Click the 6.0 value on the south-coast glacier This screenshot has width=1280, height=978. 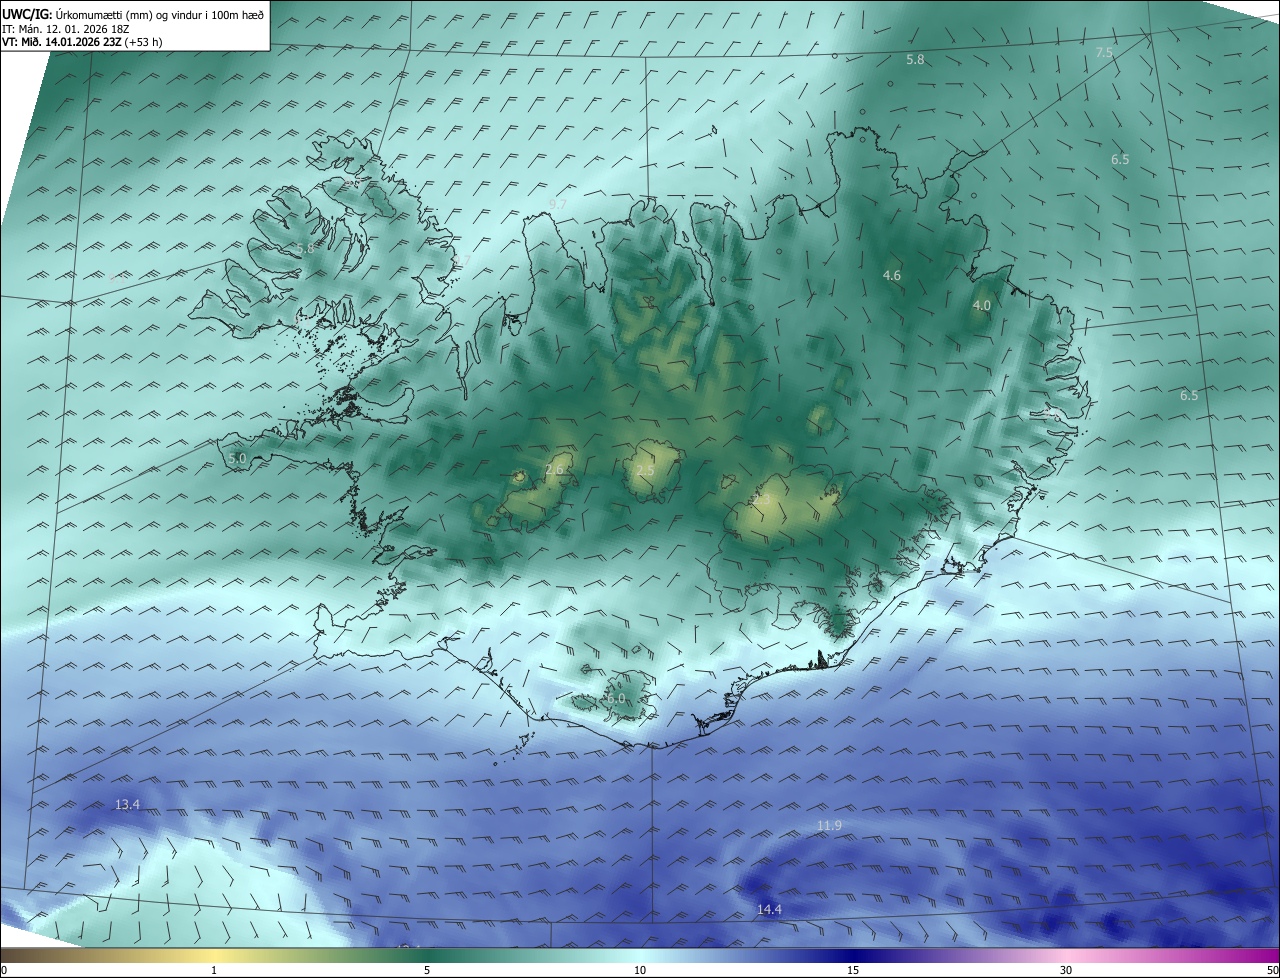(x=615, y=698)
